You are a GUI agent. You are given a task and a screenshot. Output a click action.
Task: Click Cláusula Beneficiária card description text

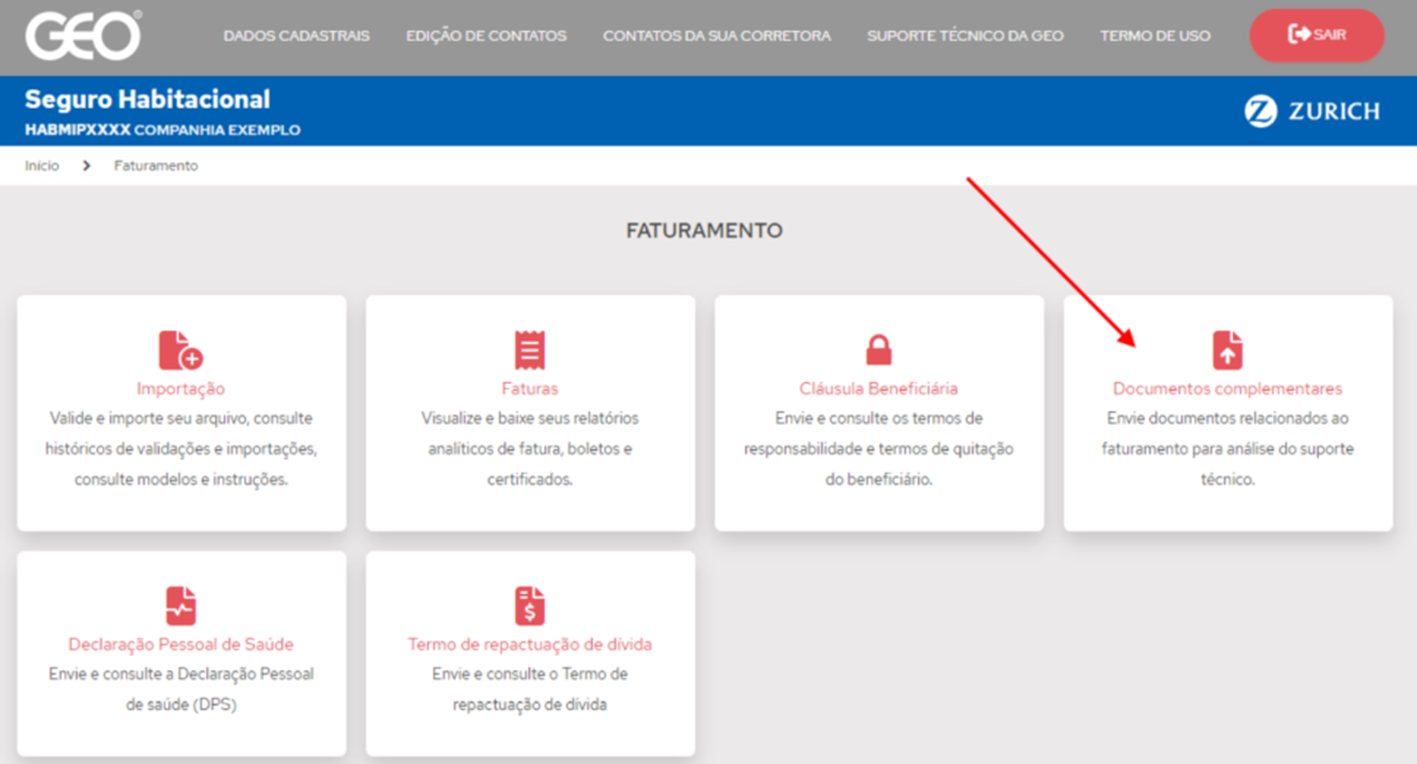click(x=878, y=449)
